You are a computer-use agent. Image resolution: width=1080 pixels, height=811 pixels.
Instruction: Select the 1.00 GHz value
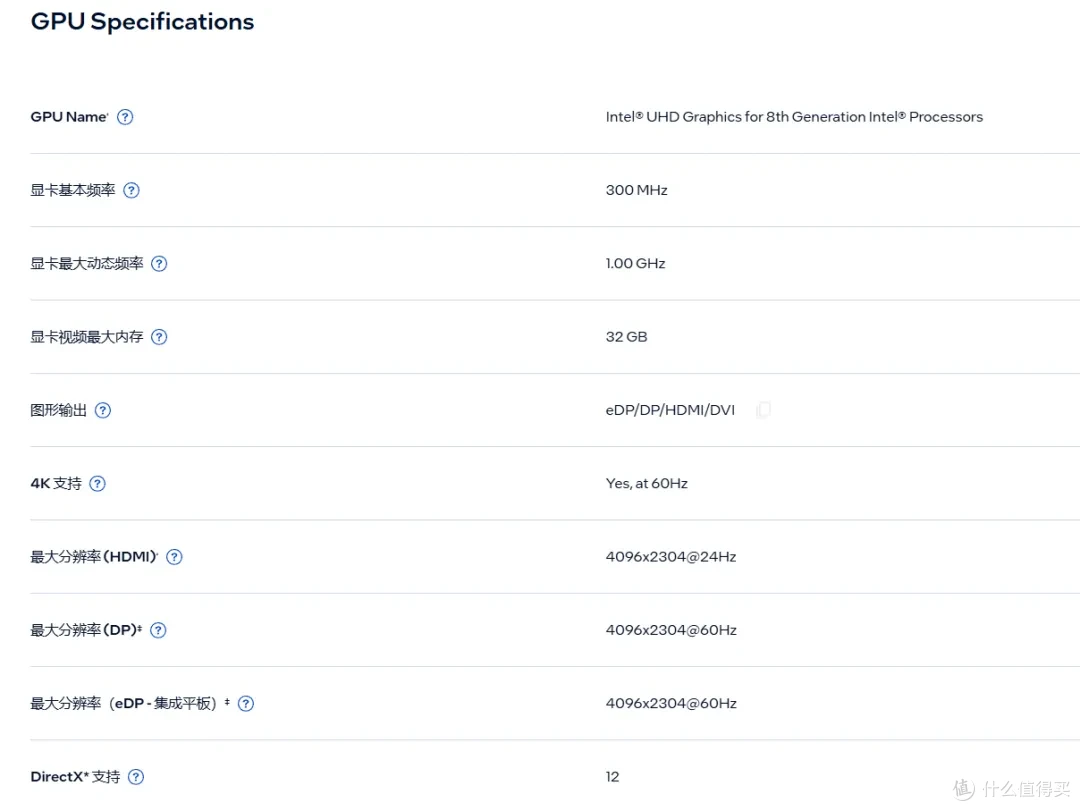pyautogui.click(x=636, y=264)
